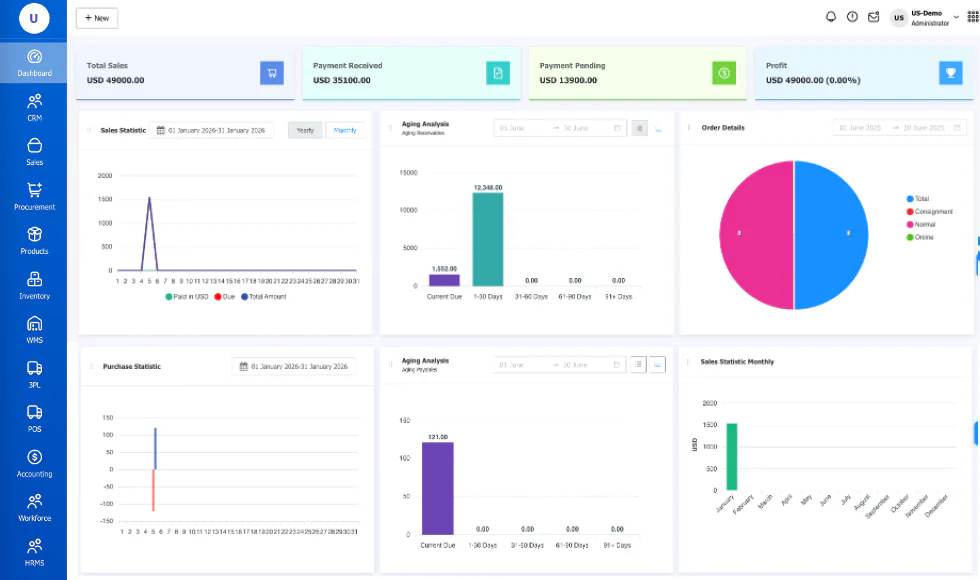Click the Payment Pending dollar icon

click(x=724, y=73)
